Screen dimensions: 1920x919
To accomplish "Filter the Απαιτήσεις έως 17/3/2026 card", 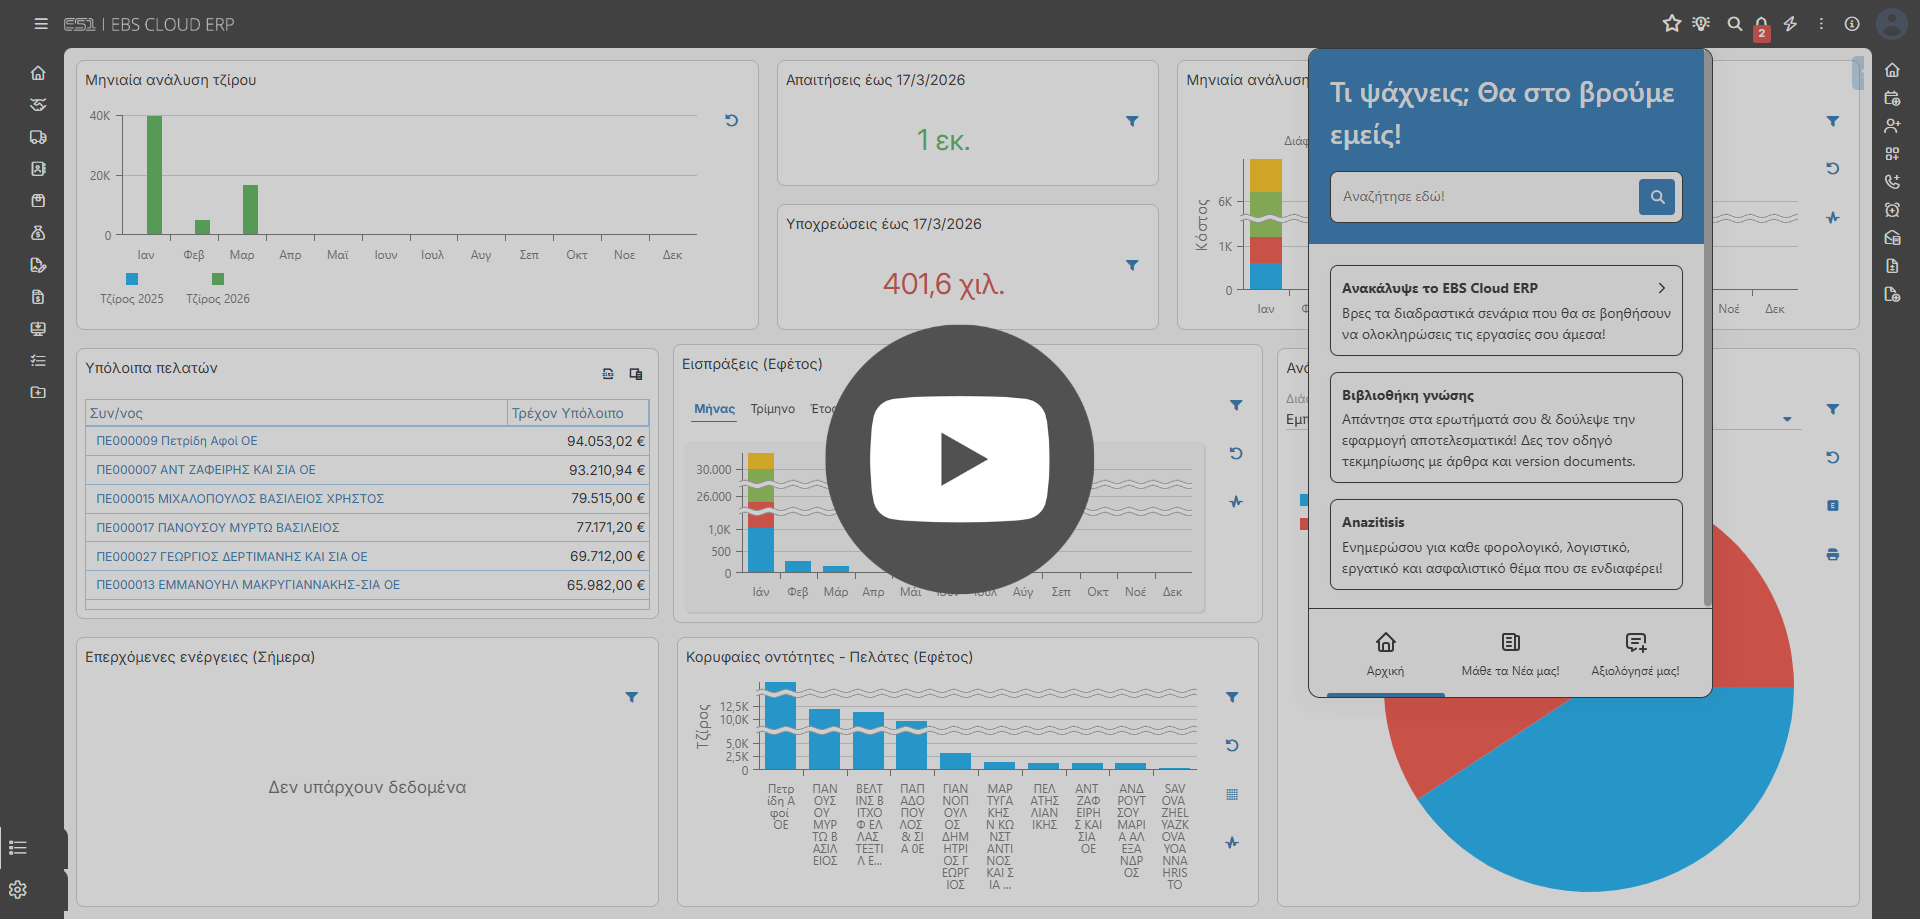I will [x=1132, y=121].
